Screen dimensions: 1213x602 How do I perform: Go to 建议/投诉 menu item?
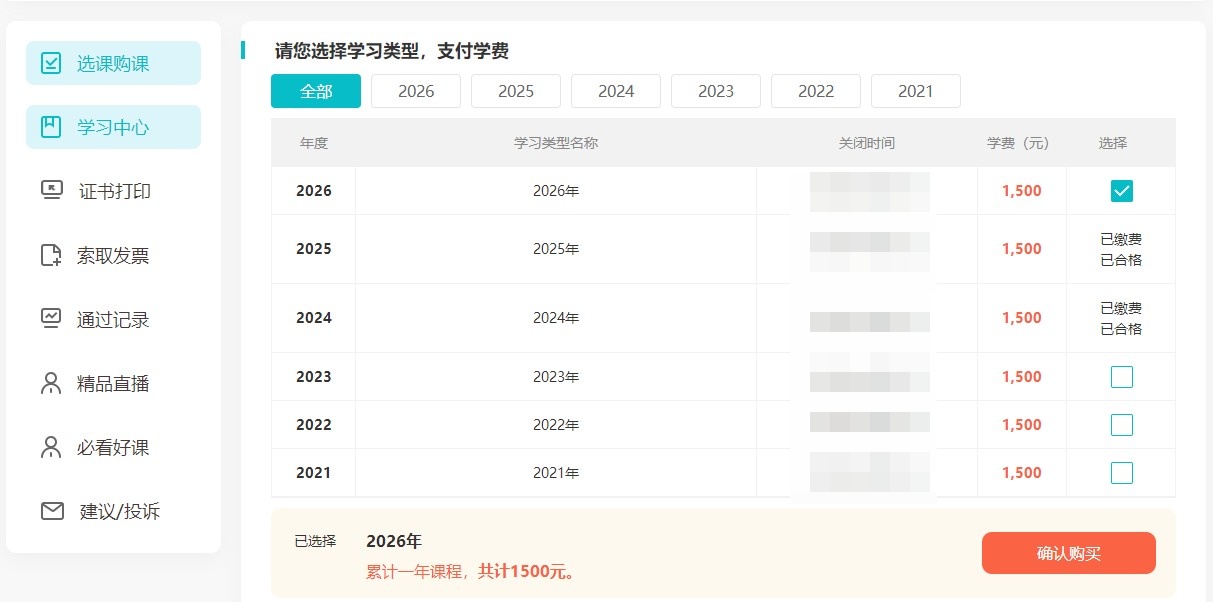(x=119, y=512)
